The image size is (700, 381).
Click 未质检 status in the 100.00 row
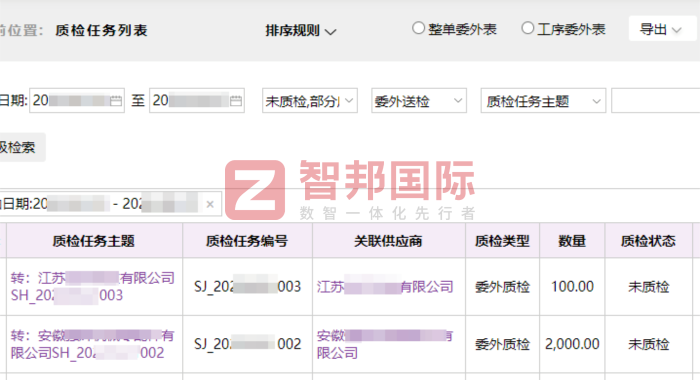649,287
